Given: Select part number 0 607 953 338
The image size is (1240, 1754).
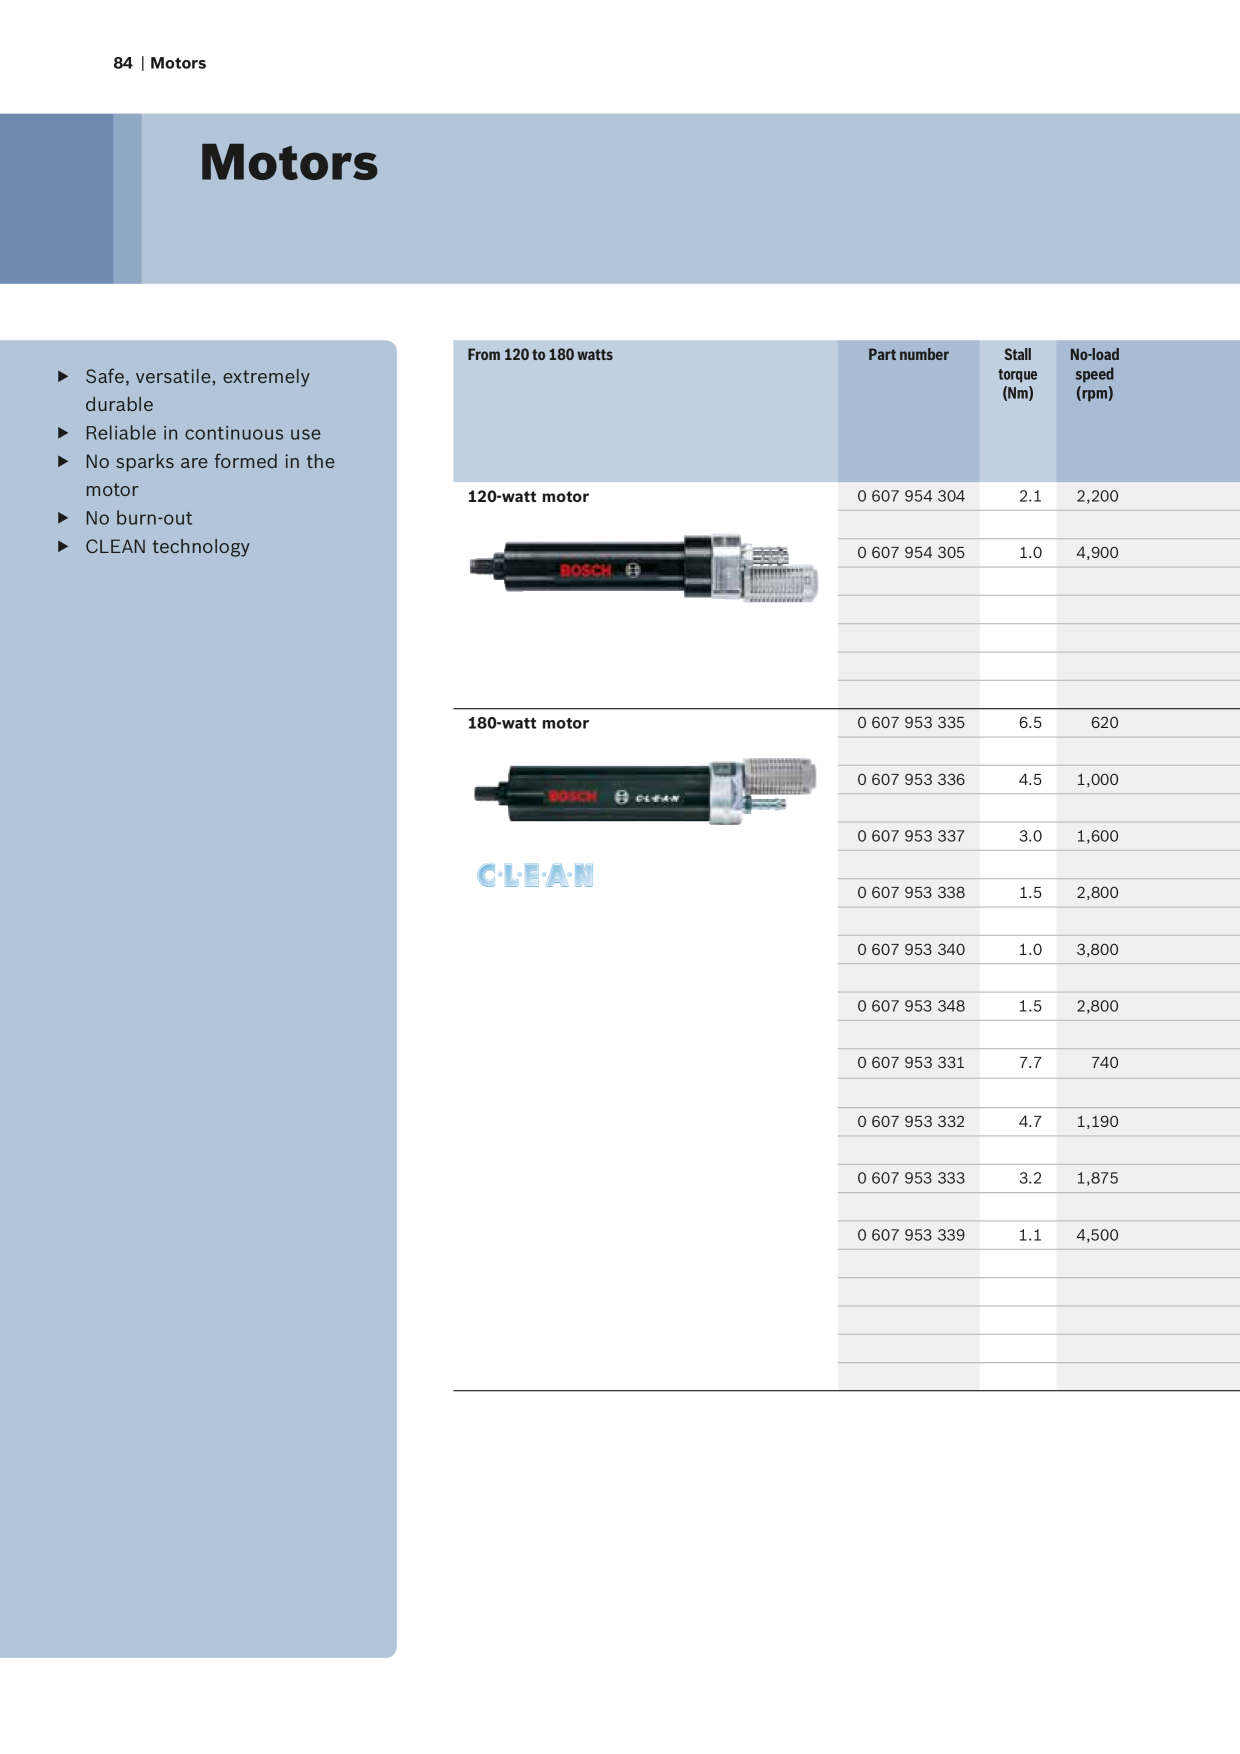Looking at the screenshot, I should 911,893.
